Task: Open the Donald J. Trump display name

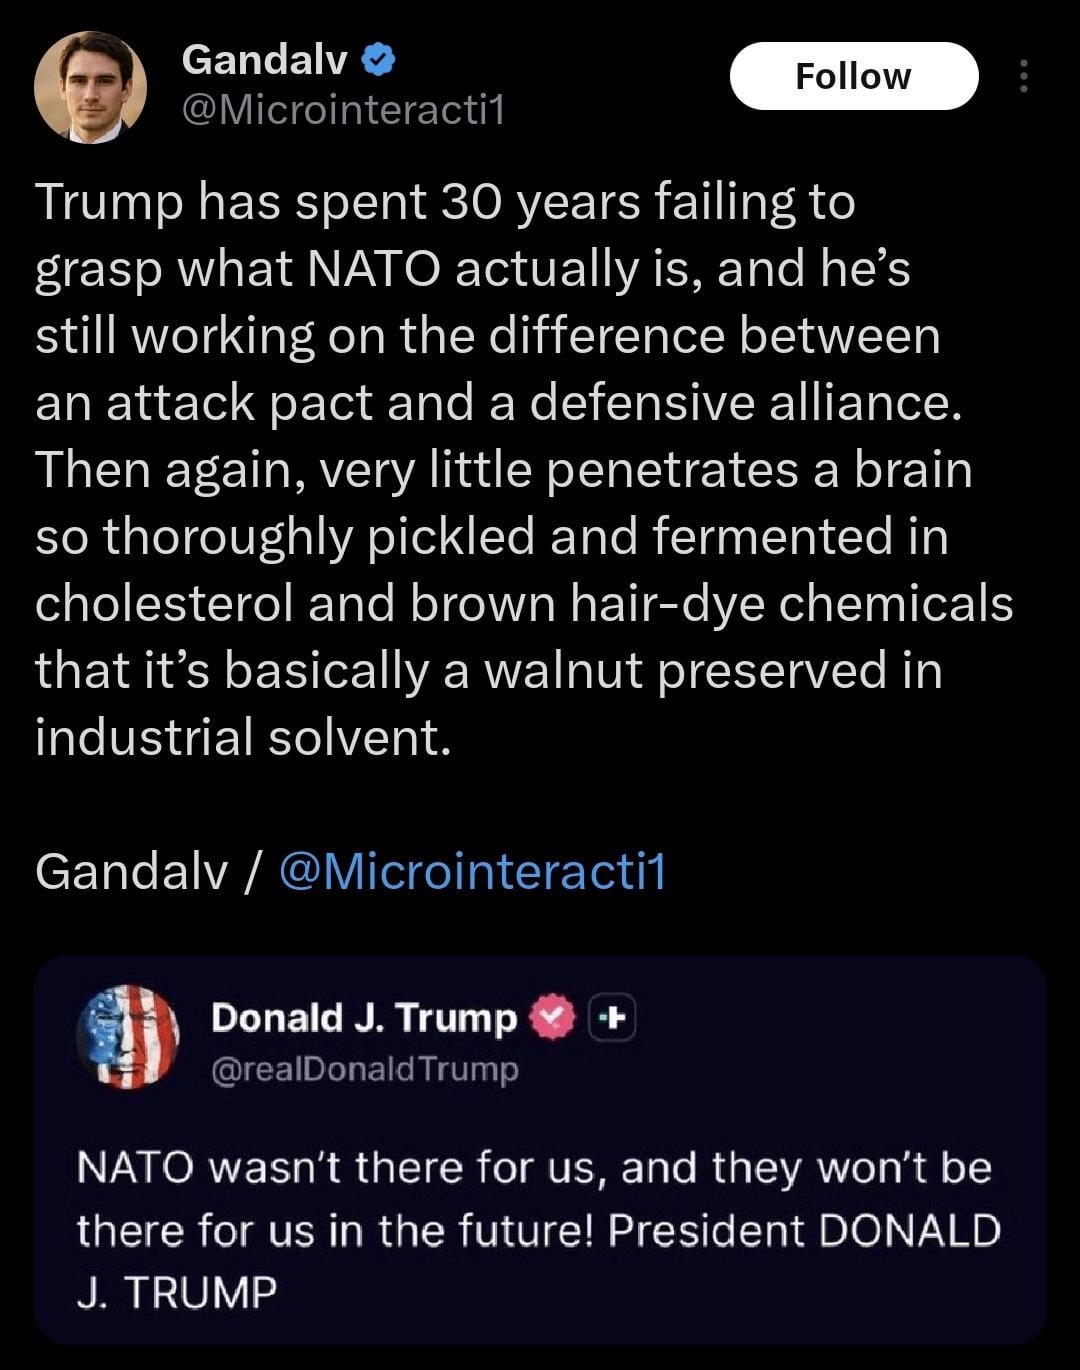Action: click(364, 1018)
